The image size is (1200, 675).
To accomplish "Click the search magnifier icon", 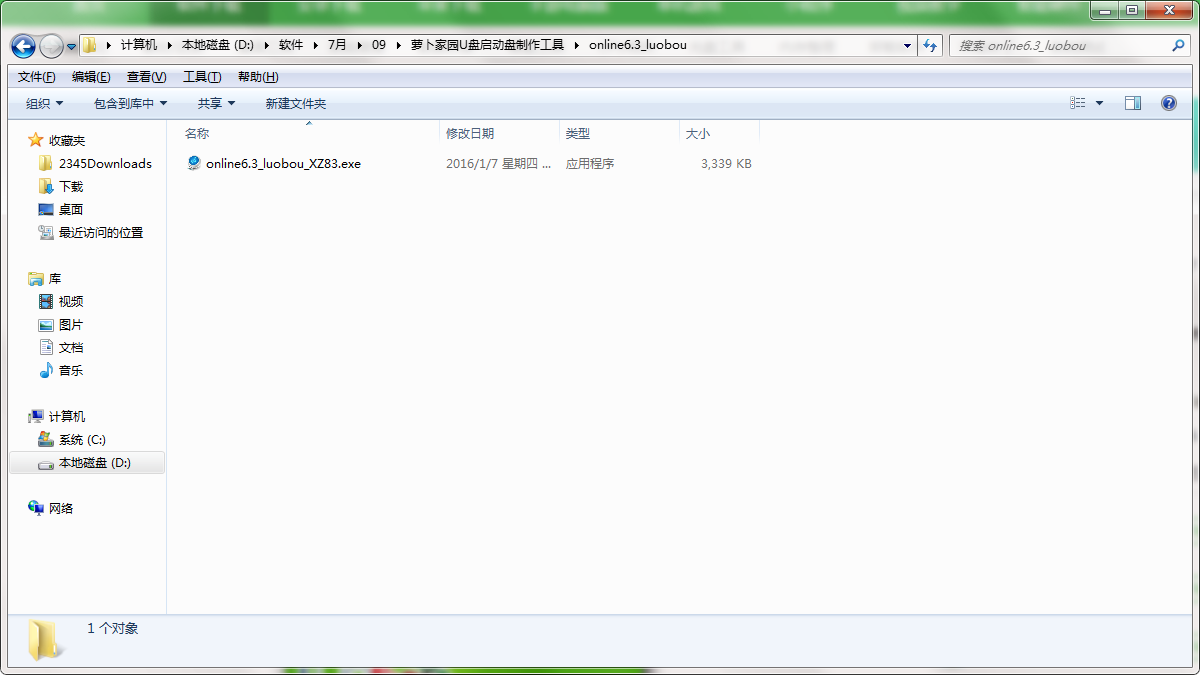I will coord(1178,45).
